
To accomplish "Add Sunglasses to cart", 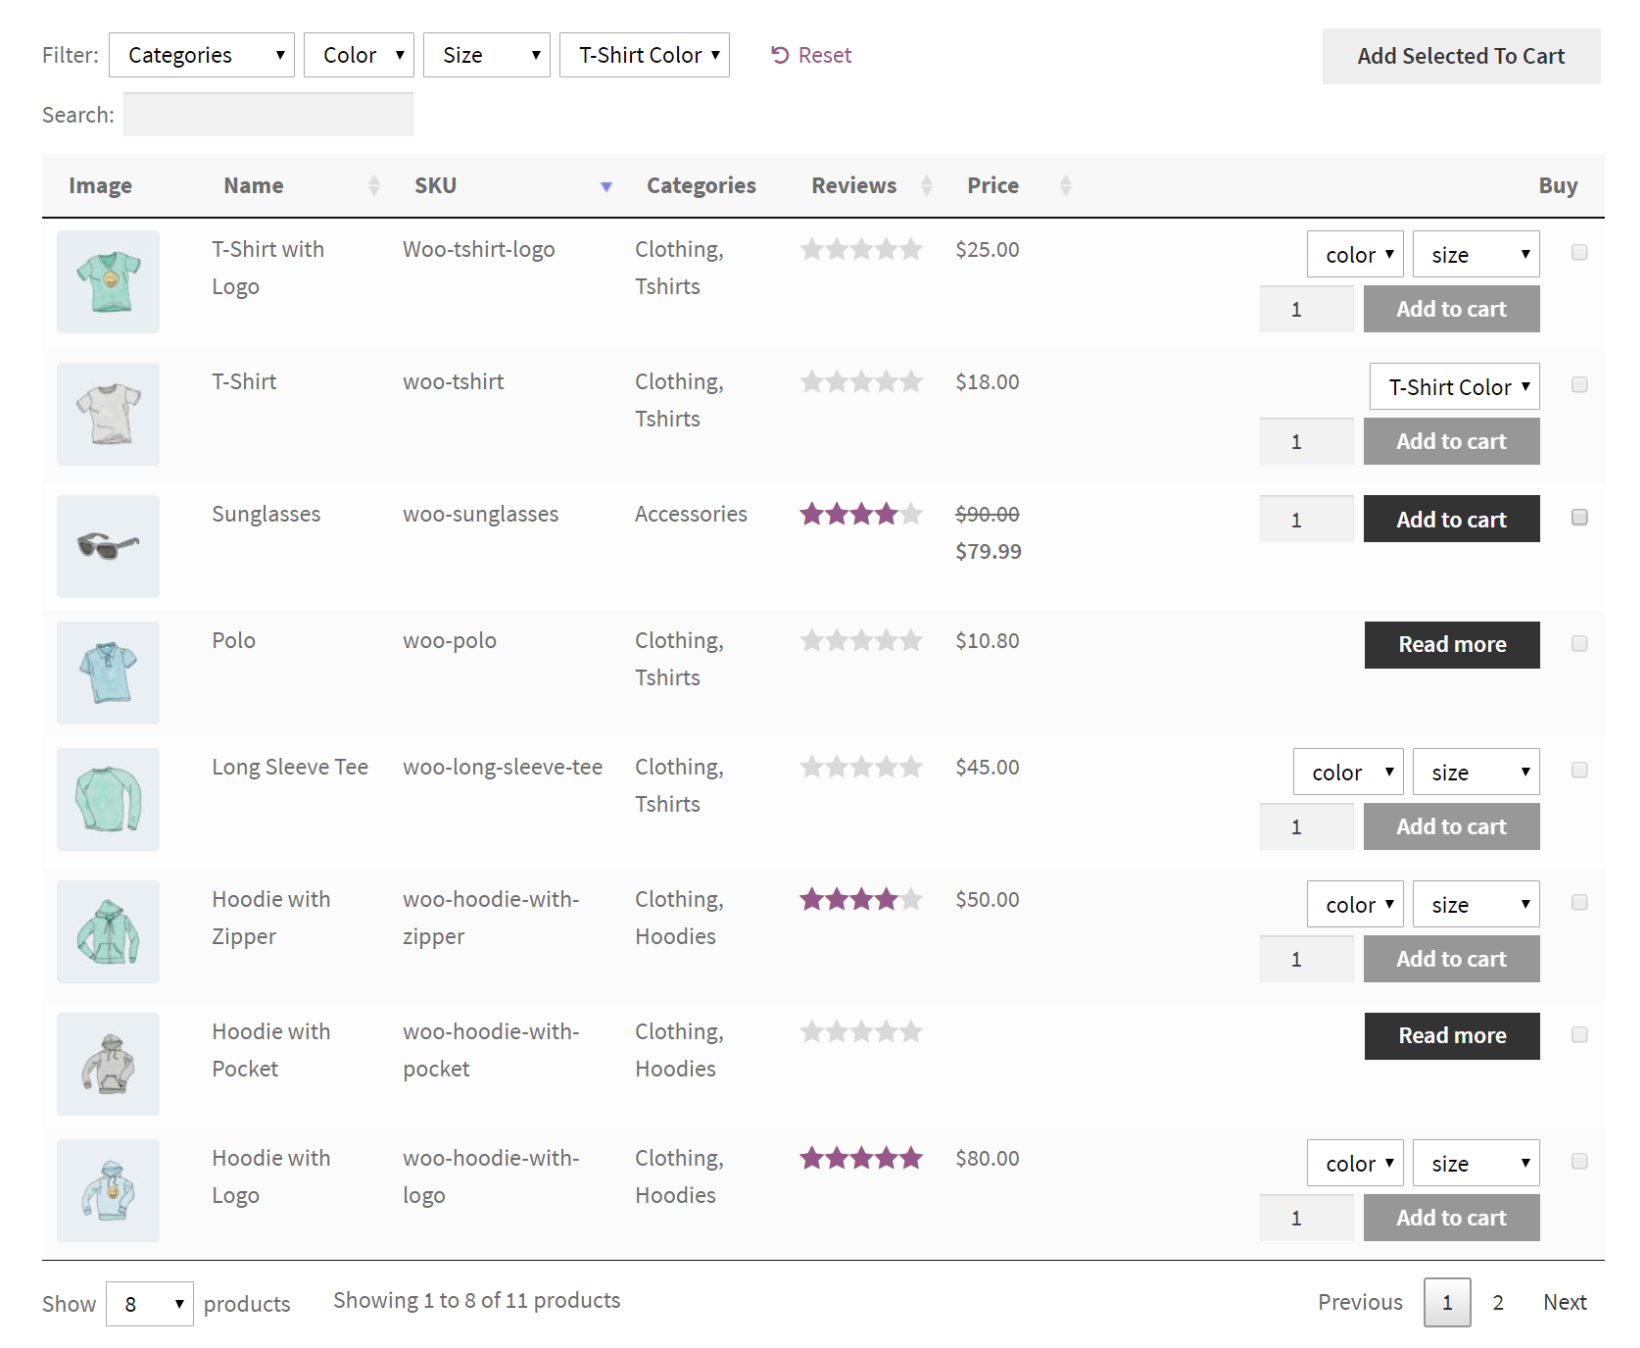I will 1451,520.
